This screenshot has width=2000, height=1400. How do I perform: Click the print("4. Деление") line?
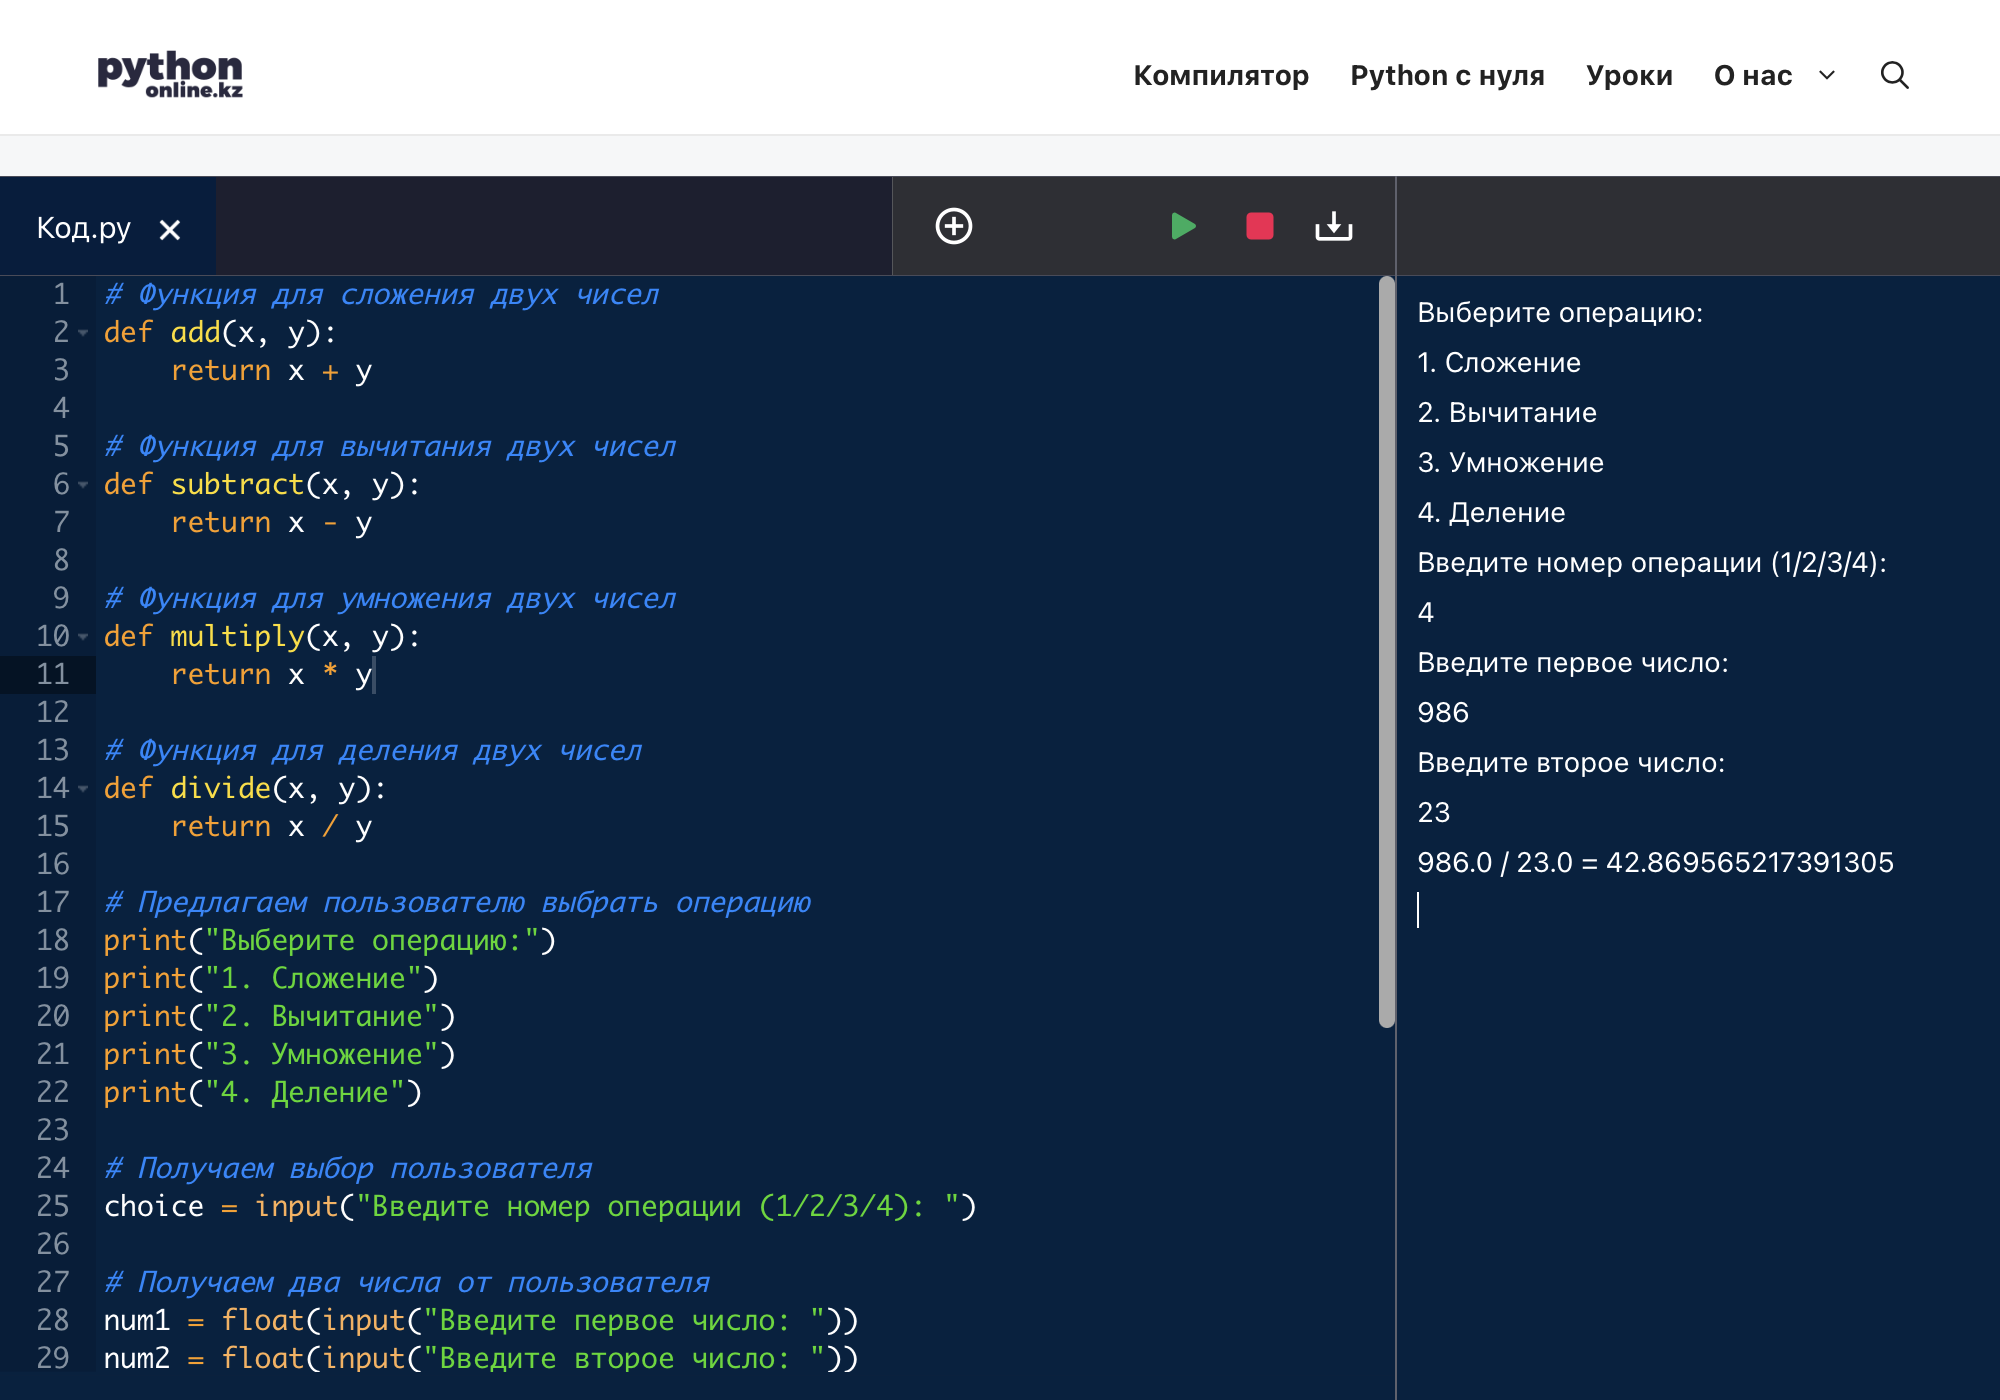263,1092
